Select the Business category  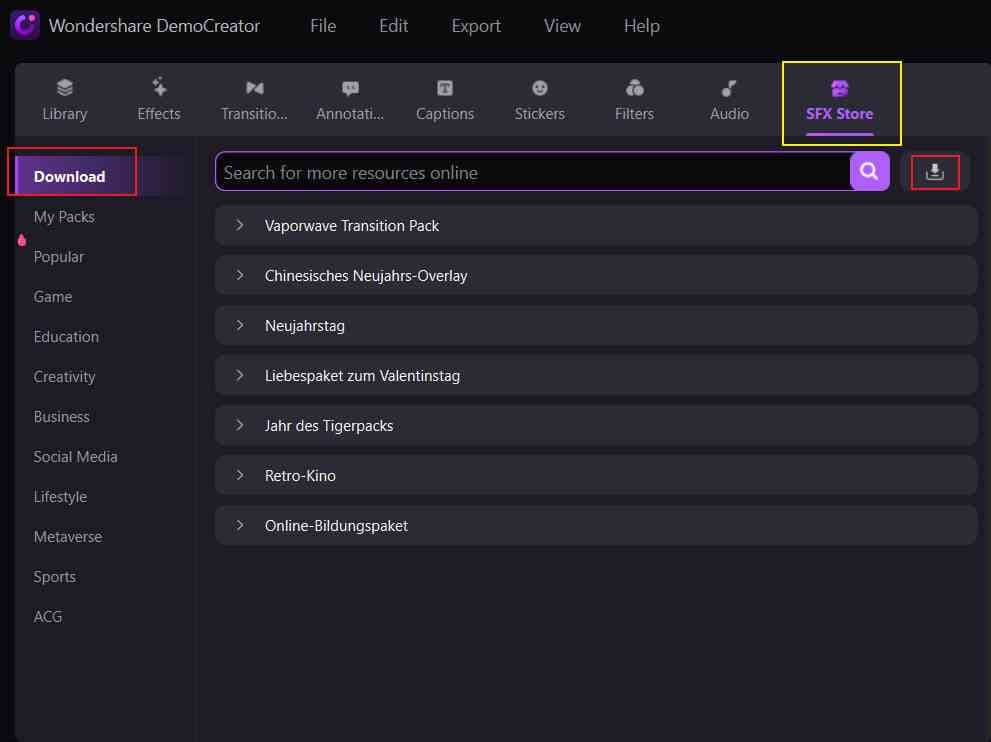pyautogui.click(x=61, y=417)
